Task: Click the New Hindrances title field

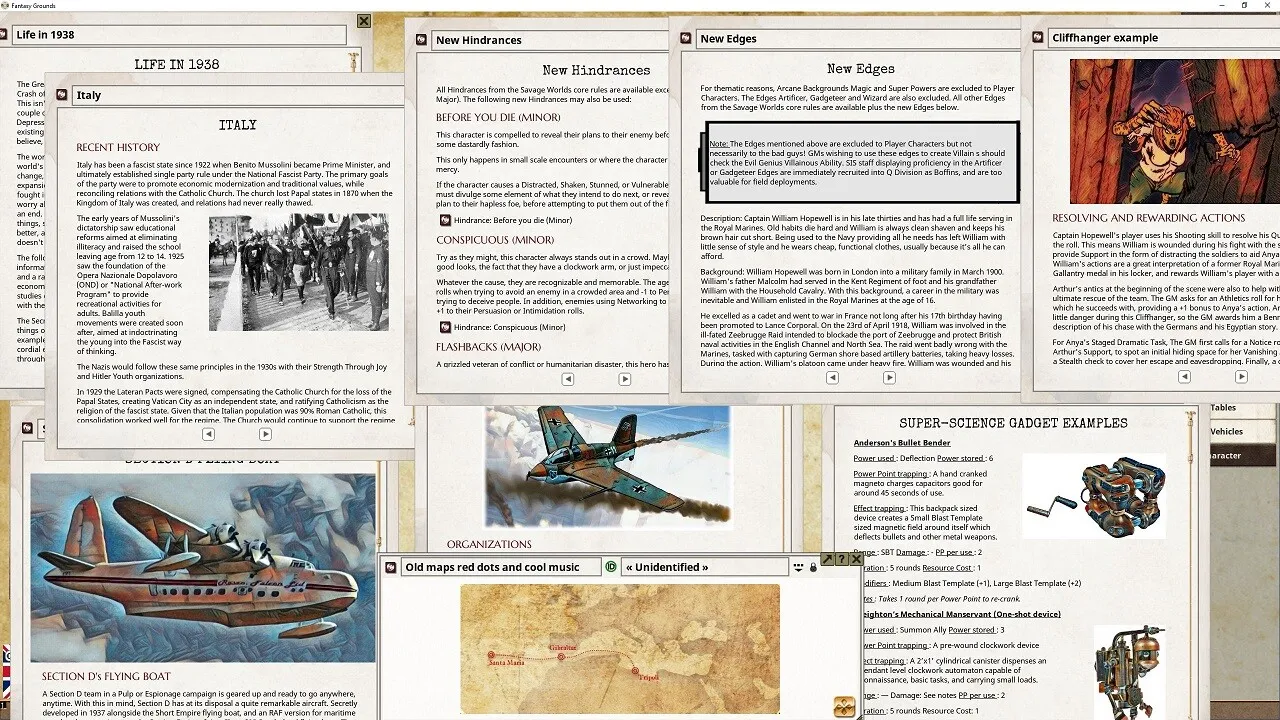Action: pyautogui.click(x=550, y=40)
